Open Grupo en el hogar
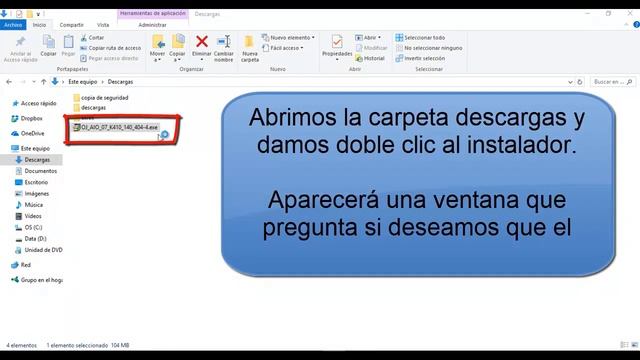 click(x=37, y=280)
